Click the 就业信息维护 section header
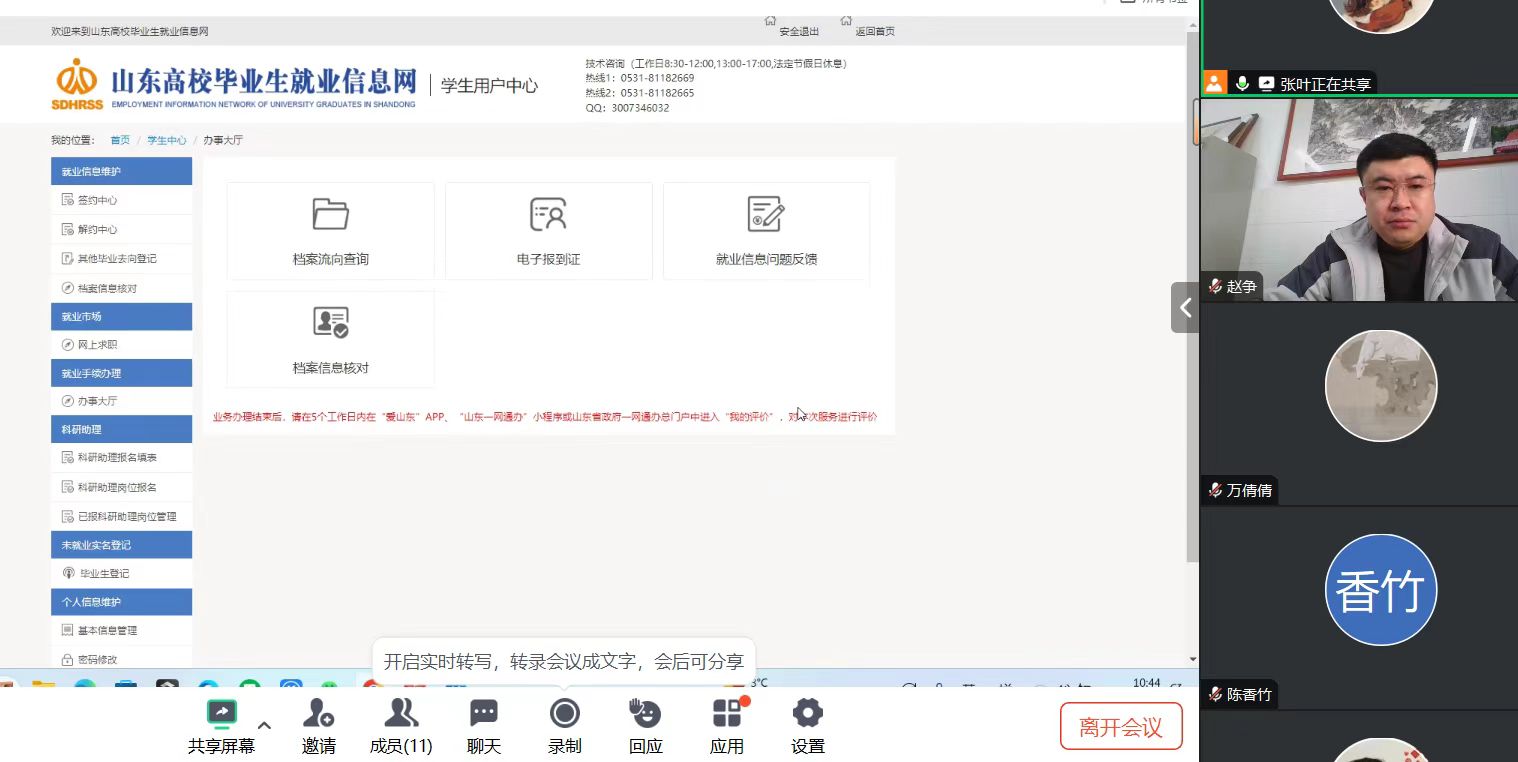 pos(121,171)
